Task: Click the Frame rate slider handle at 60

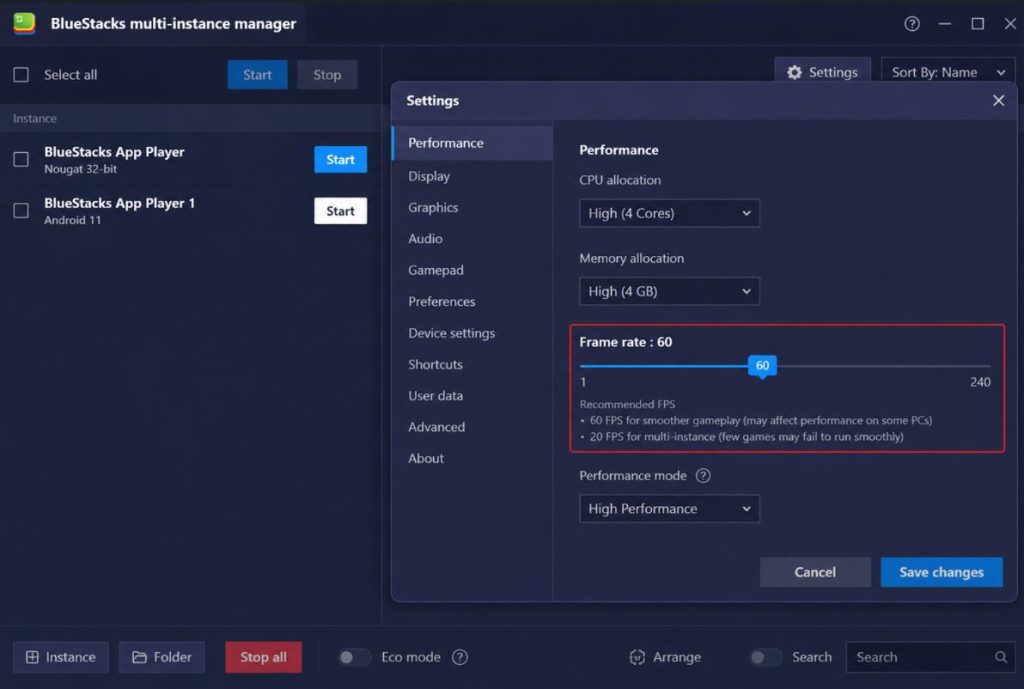Action: (762, 366)
